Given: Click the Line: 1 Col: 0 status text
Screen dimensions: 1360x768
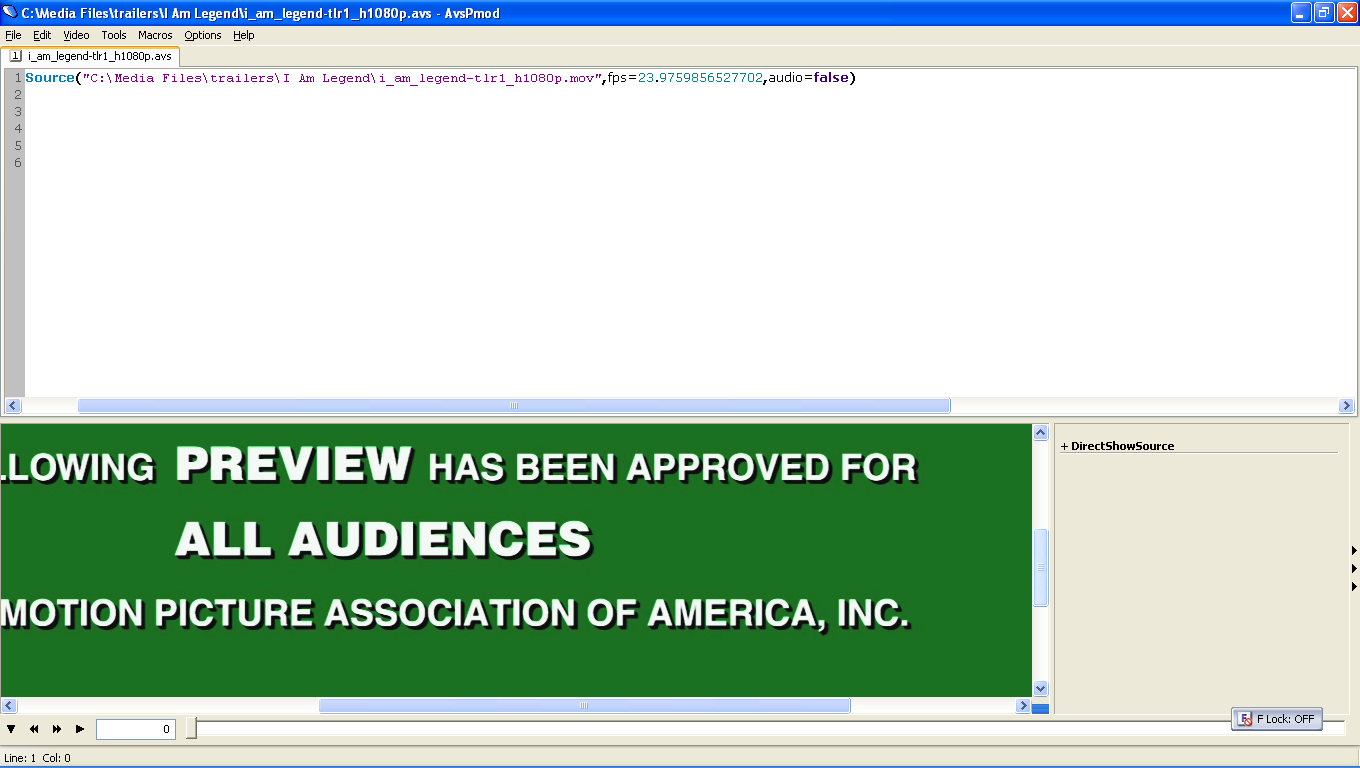Looking at the screenshot, I should [38, 758].
